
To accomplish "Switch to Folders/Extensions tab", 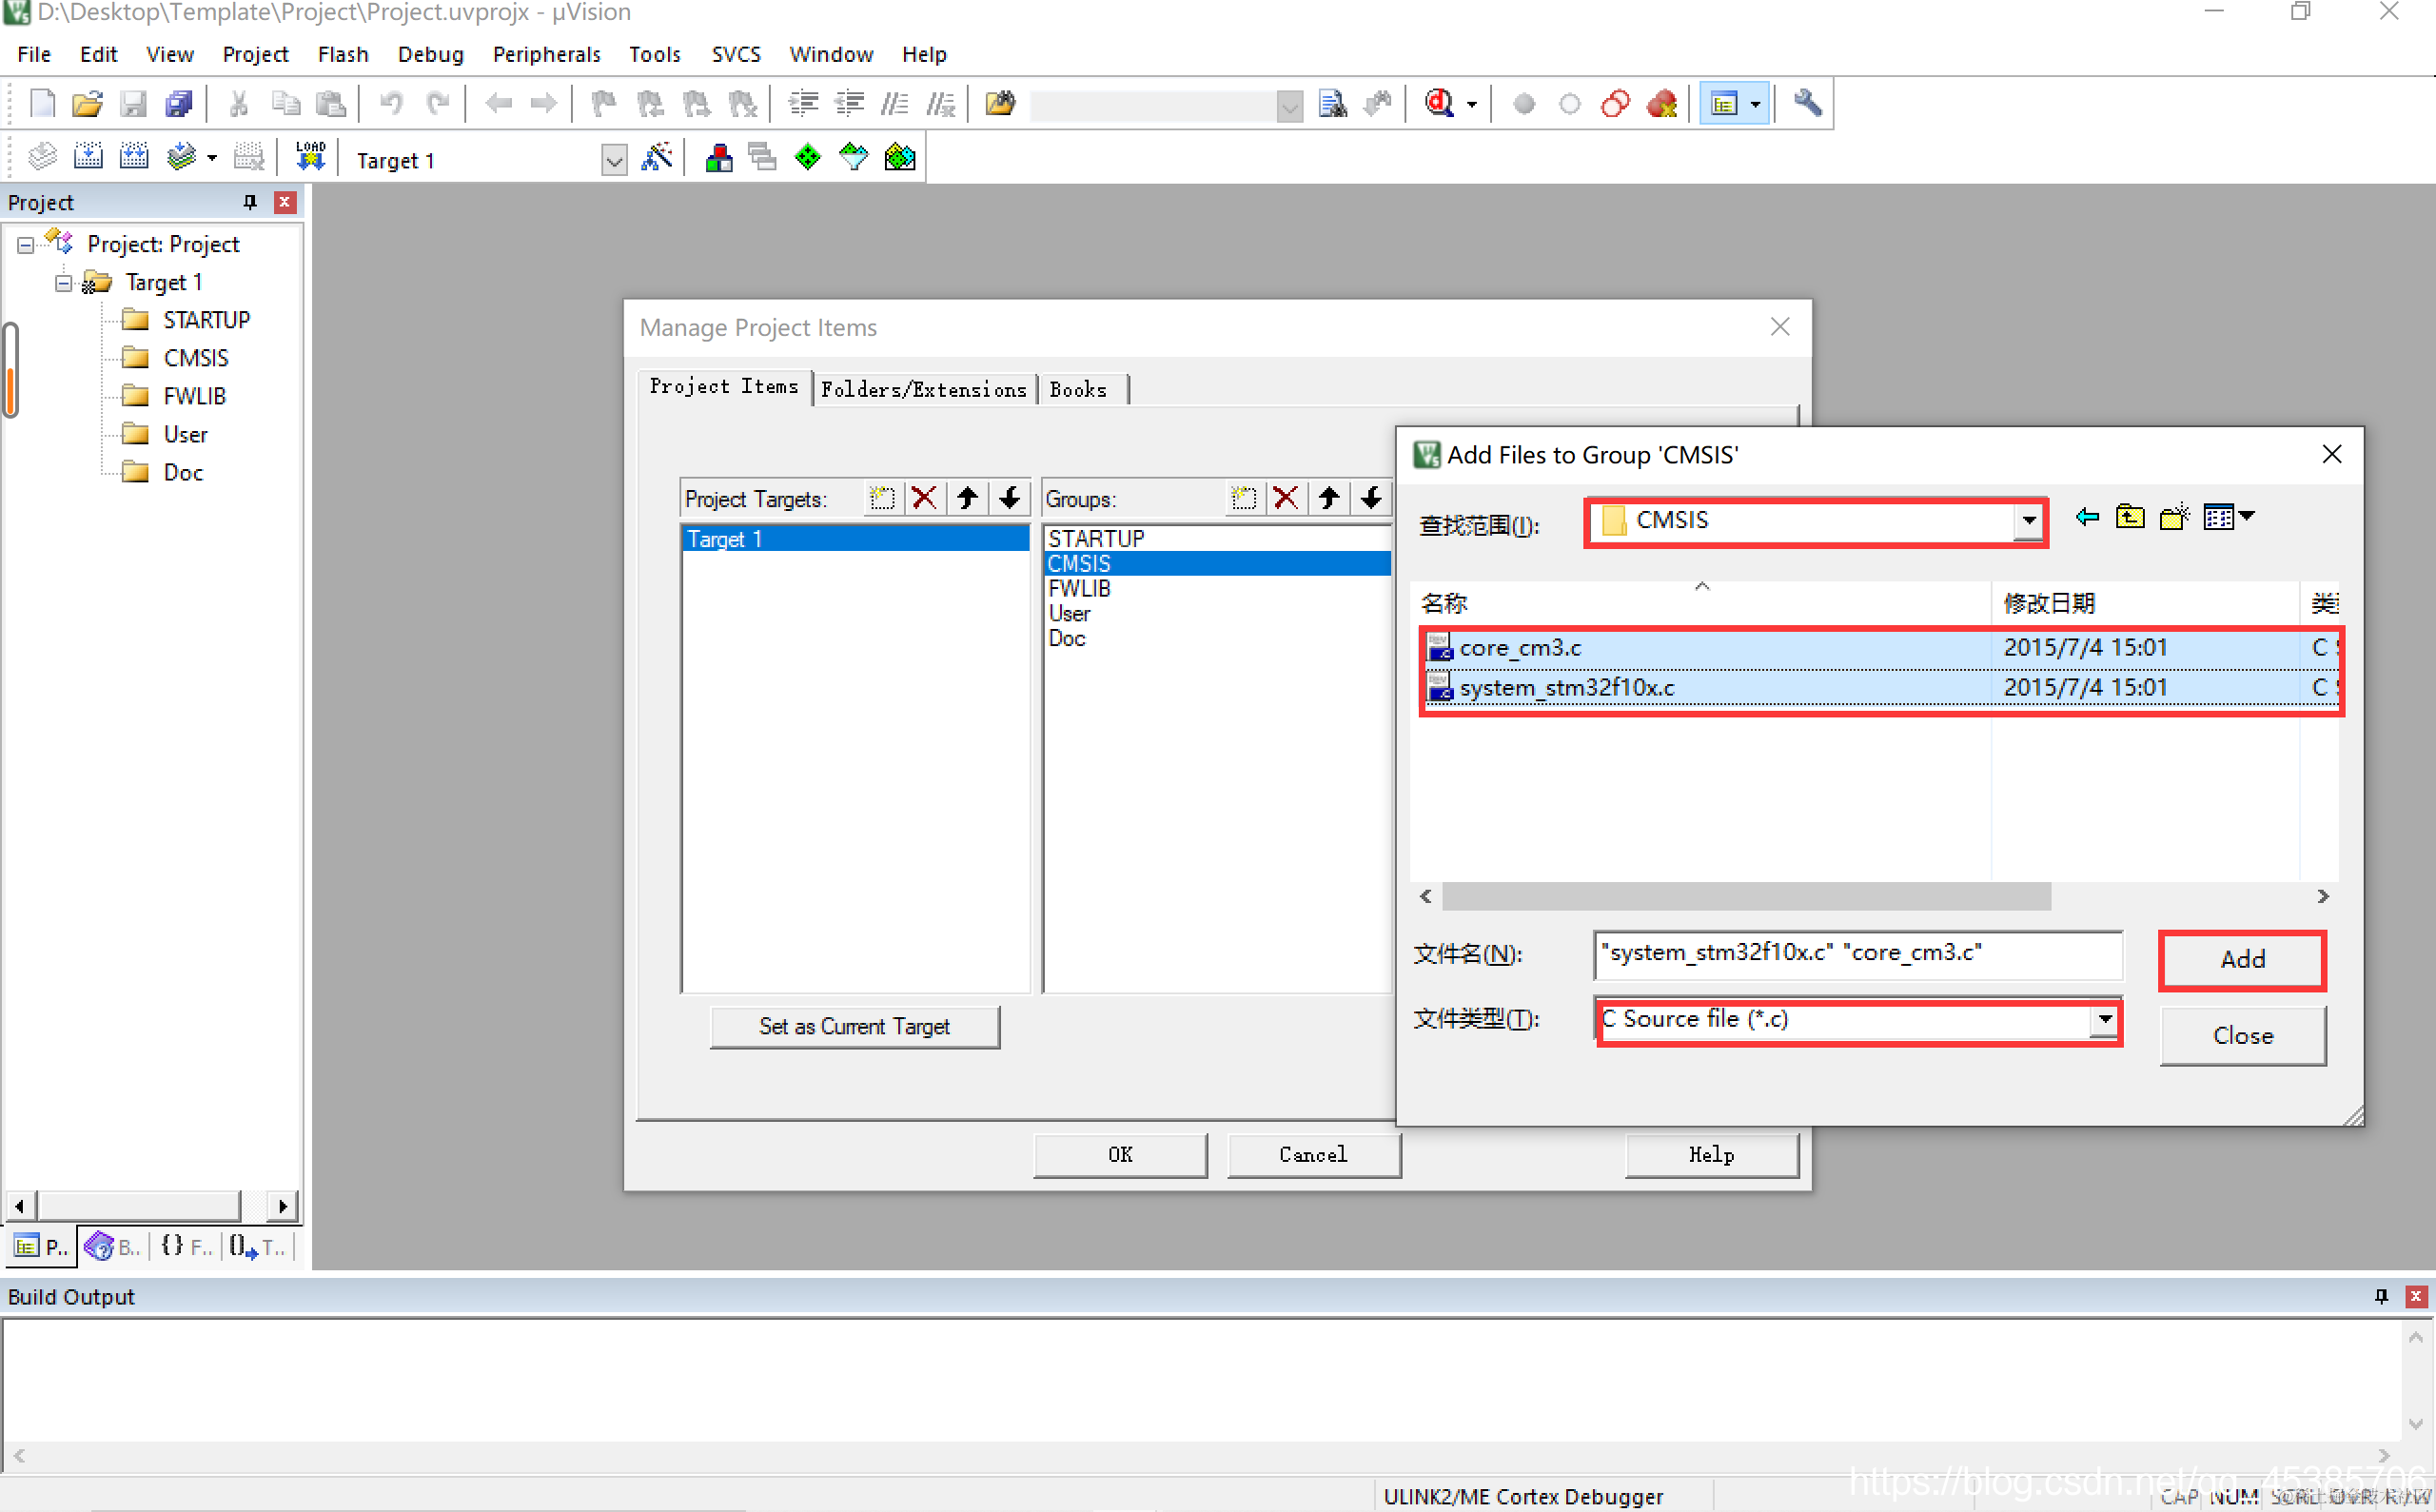I will (x=923, y=389).
